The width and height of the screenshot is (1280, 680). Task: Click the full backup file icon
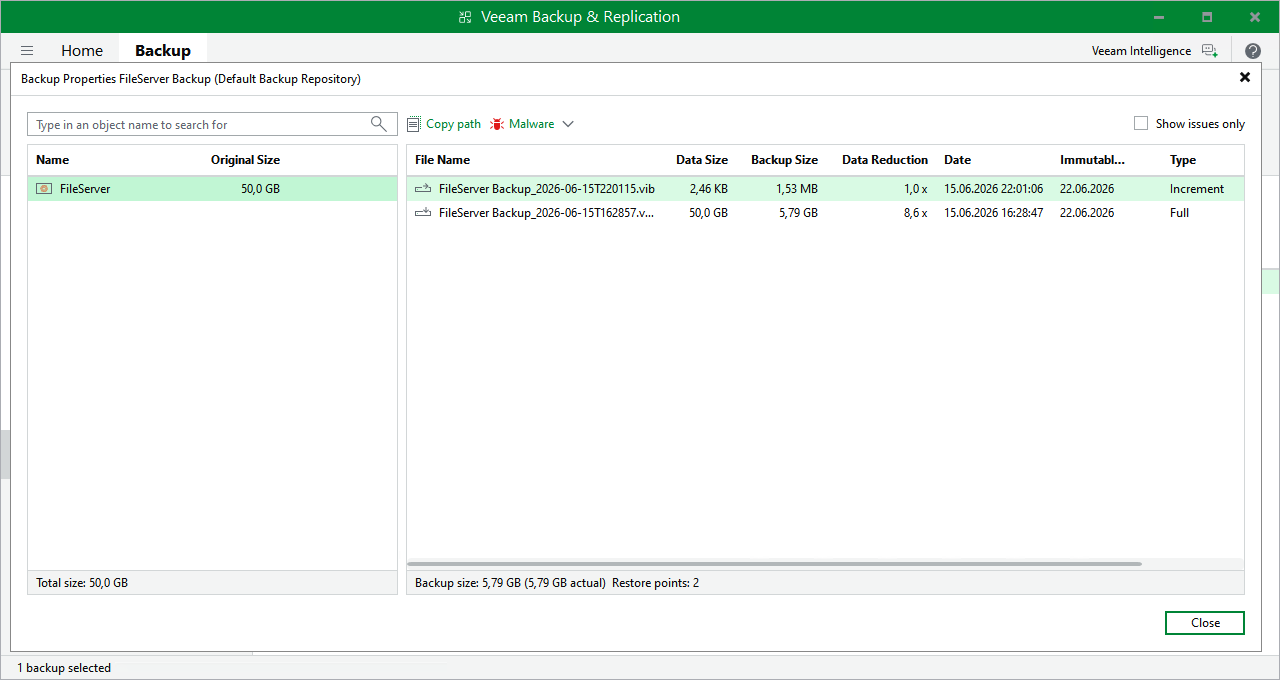click(423, 212)
